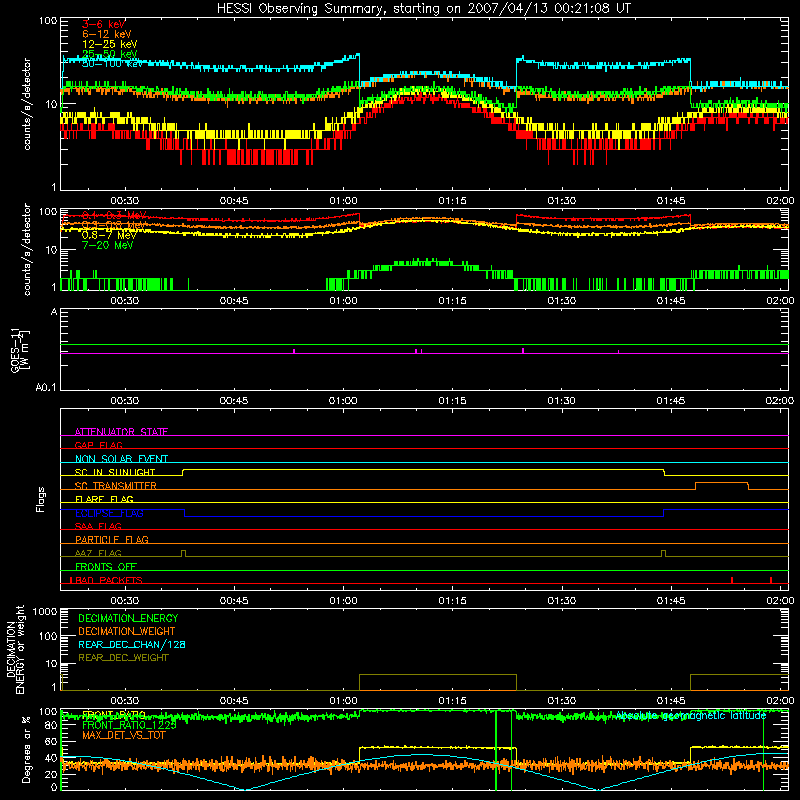Screen dimensions: 800x800
Task: Click the AAZ_FLAG label
Action: pyautogui.click(x=98, y=553)
